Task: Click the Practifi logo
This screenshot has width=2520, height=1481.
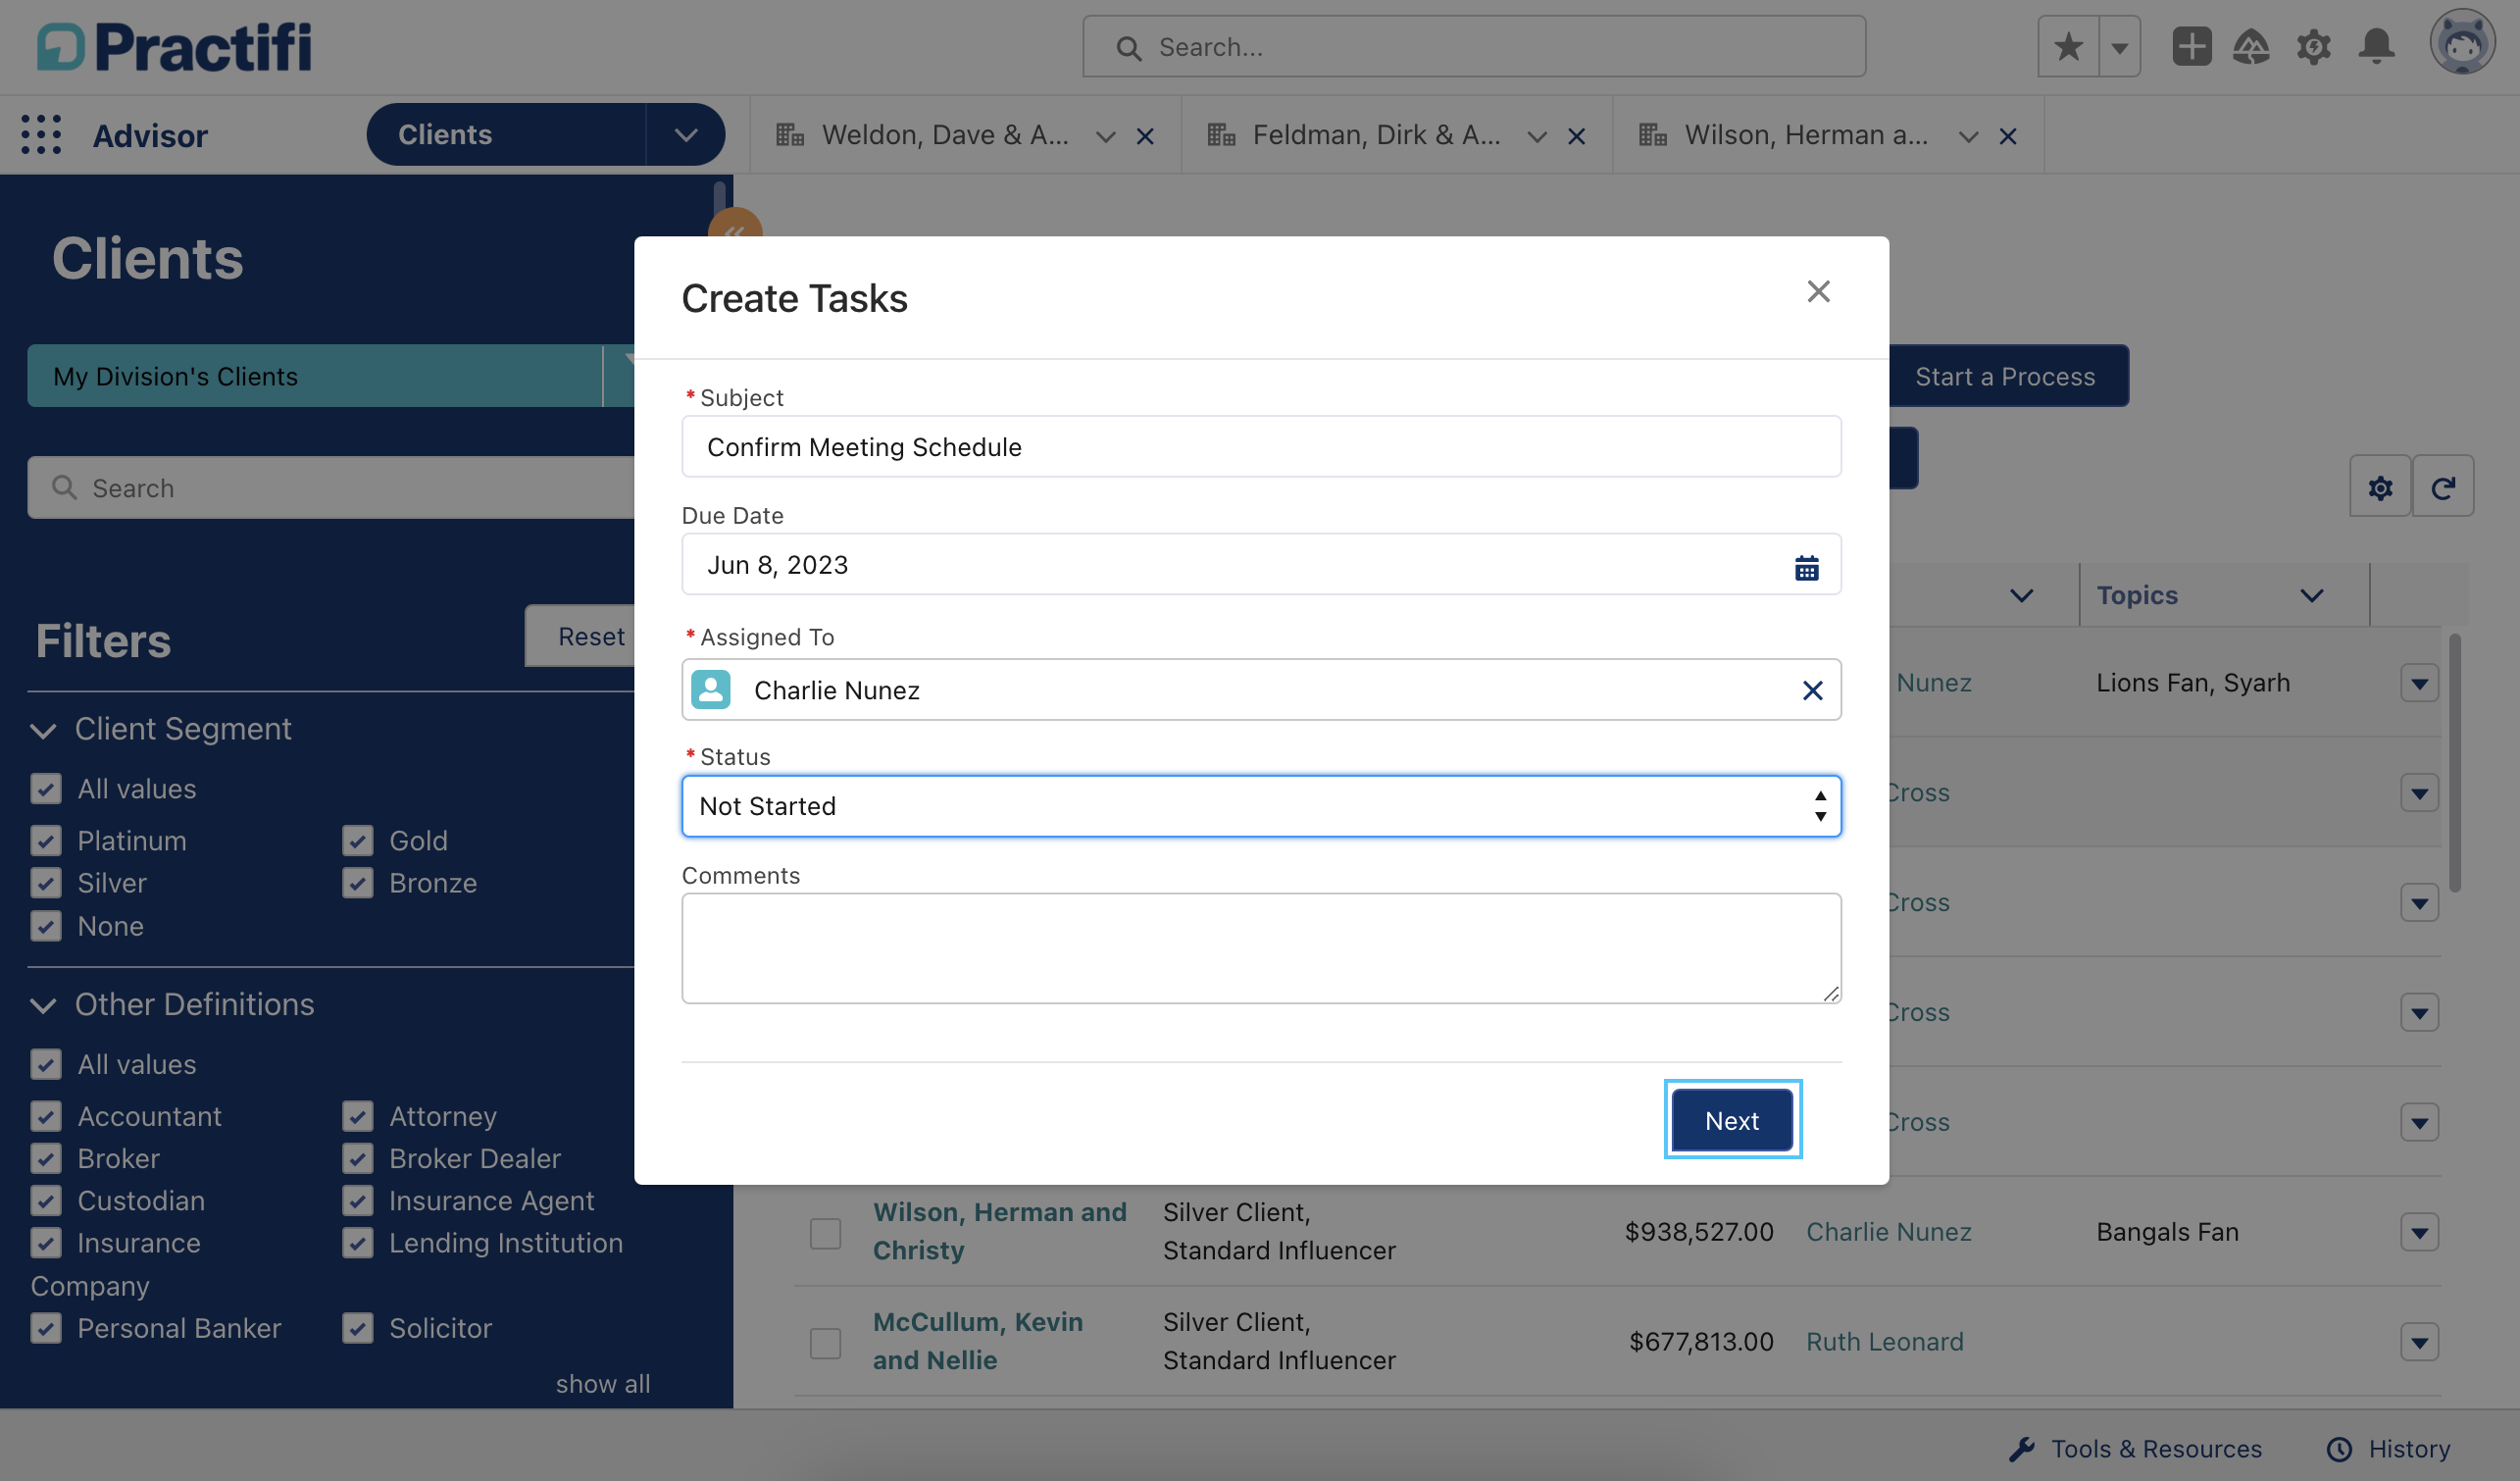Action: coord(175,47)
